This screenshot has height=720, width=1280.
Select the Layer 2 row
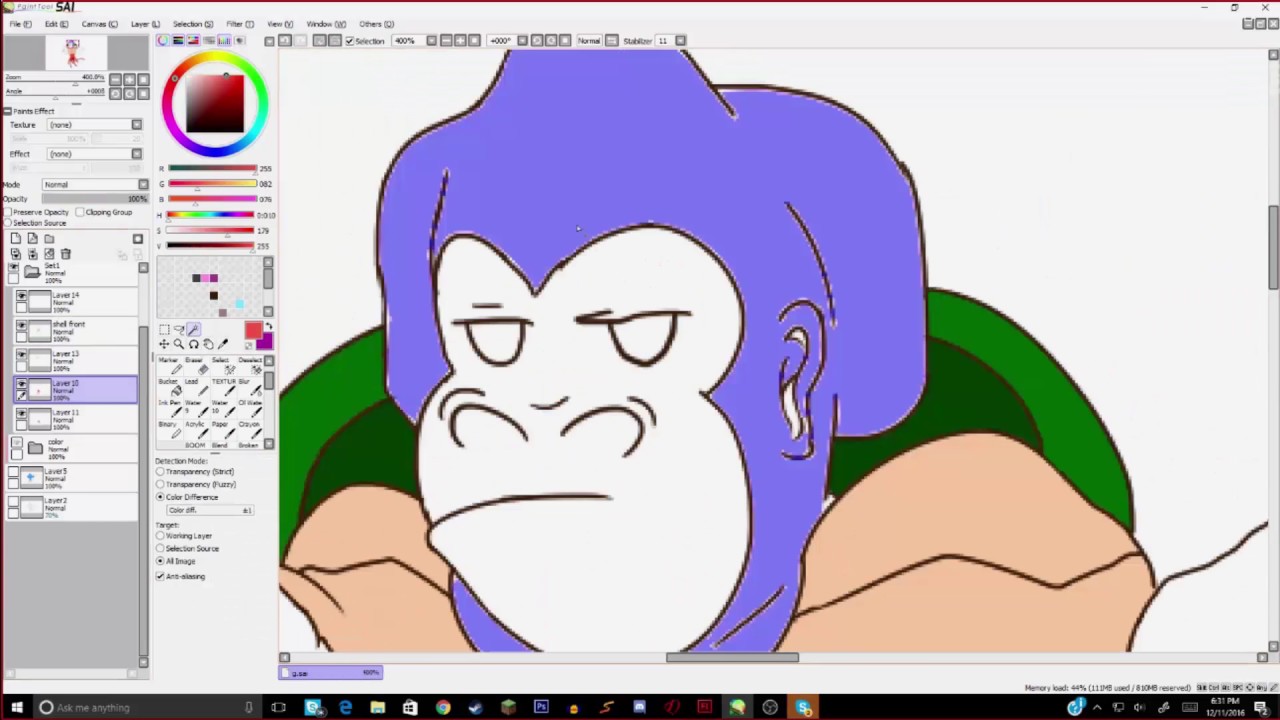coord(74,506)
